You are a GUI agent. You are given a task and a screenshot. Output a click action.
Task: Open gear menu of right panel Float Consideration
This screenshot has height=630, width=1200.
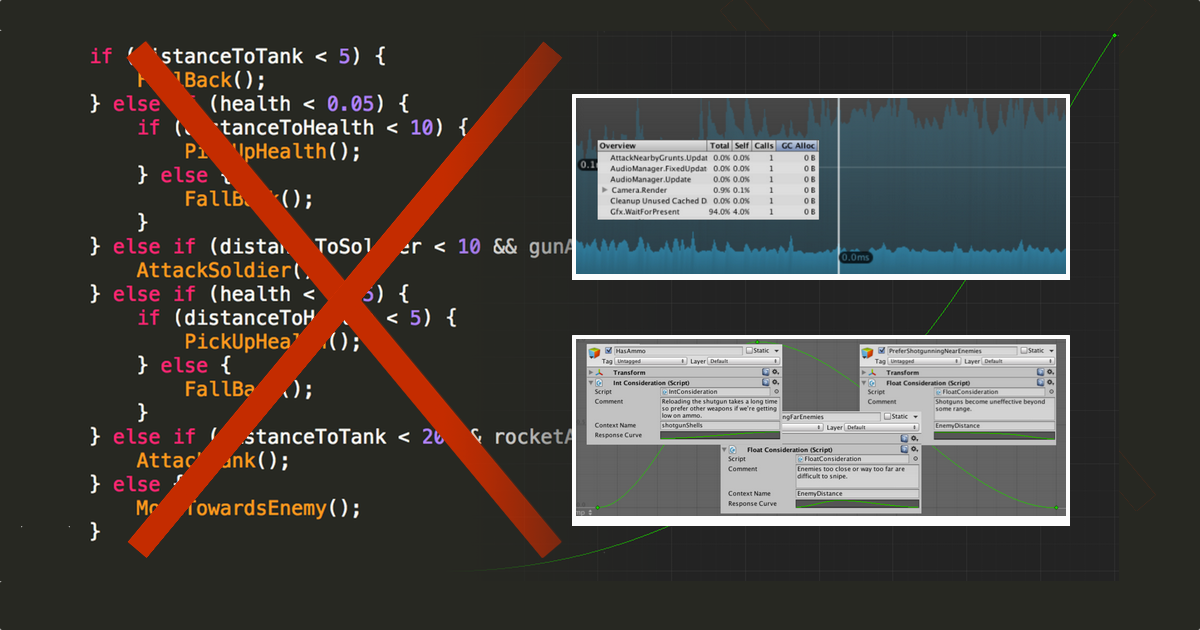coord(1050,382)
